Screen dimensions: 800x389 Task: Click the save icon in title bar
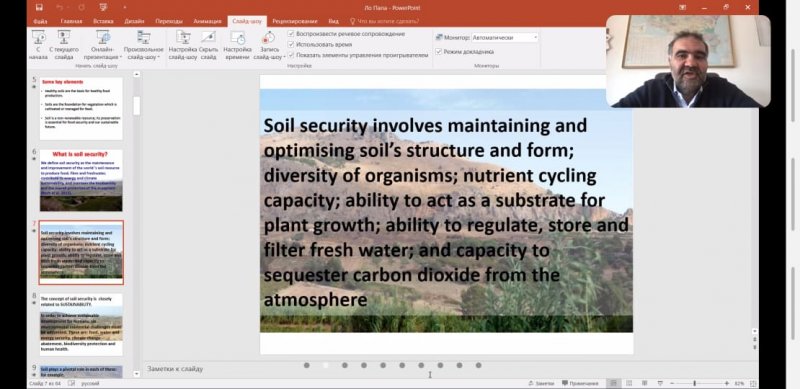[39, 7]
